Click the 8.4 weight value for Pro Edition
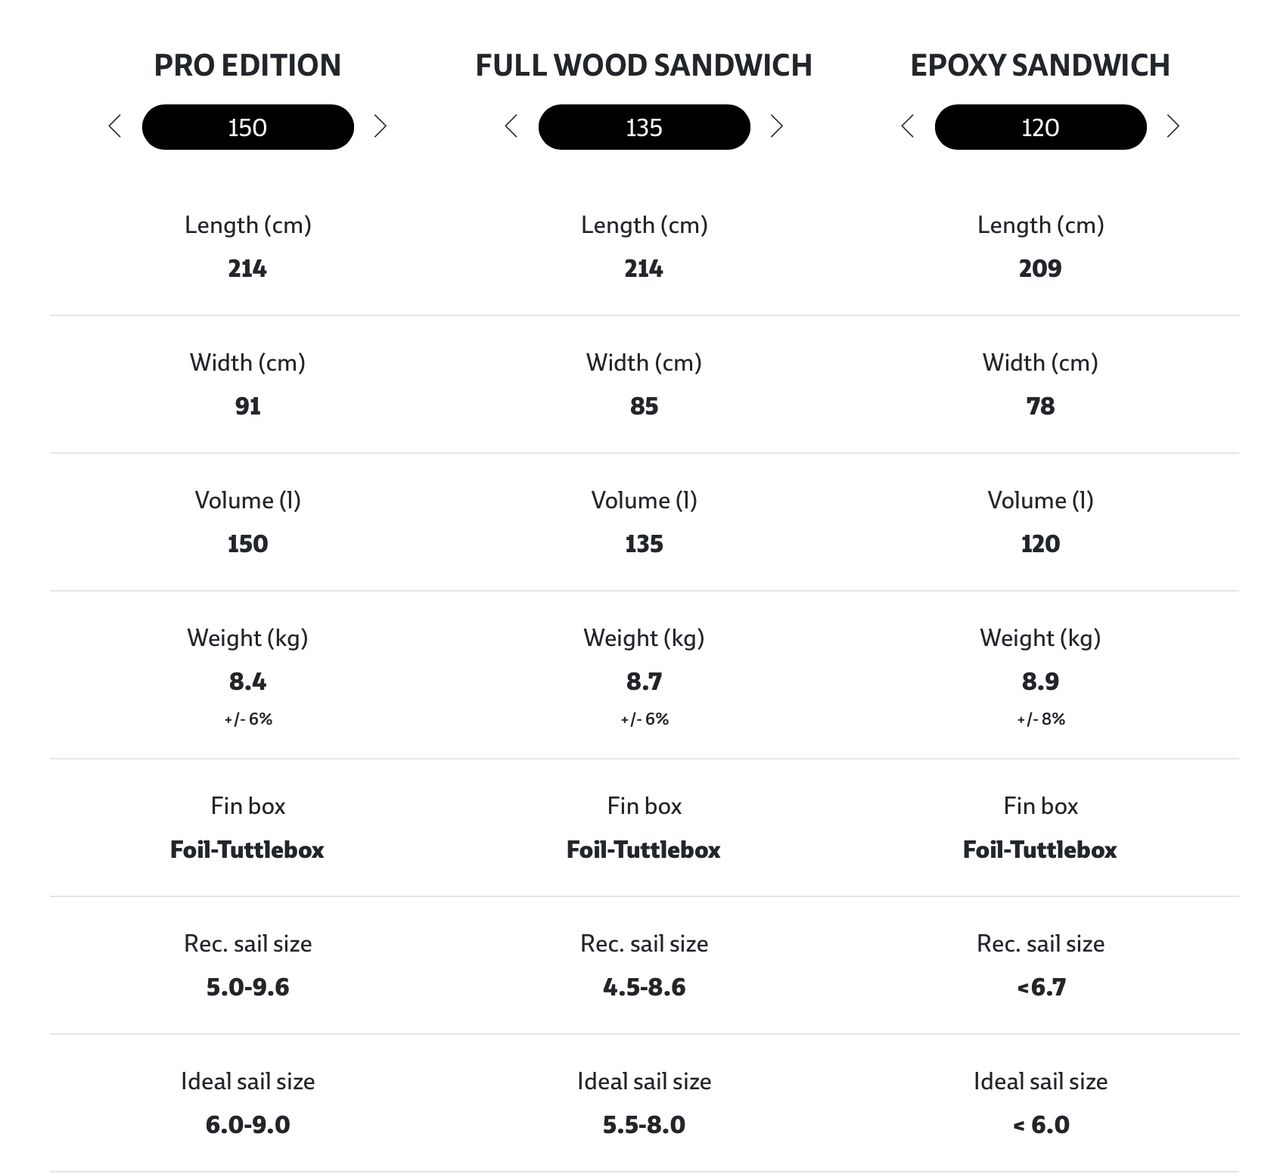The height and width of the screenshot is (1174, 1280). (x=247, y=682)
